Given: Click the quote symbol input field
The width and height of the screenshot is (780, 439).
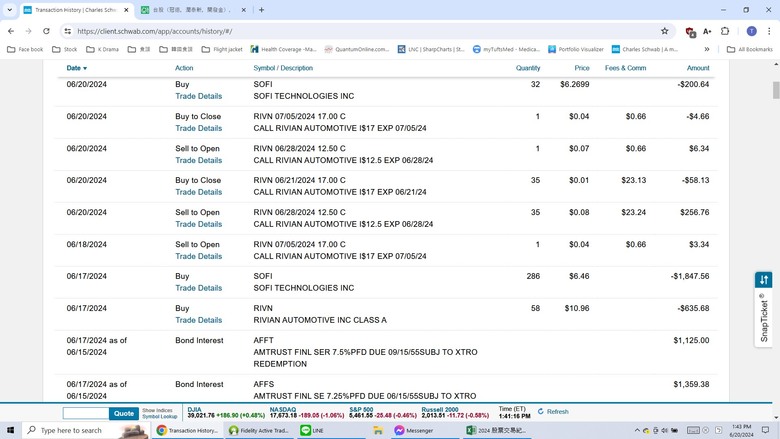Looking at the screenshot, I should [x=86, y=413].
